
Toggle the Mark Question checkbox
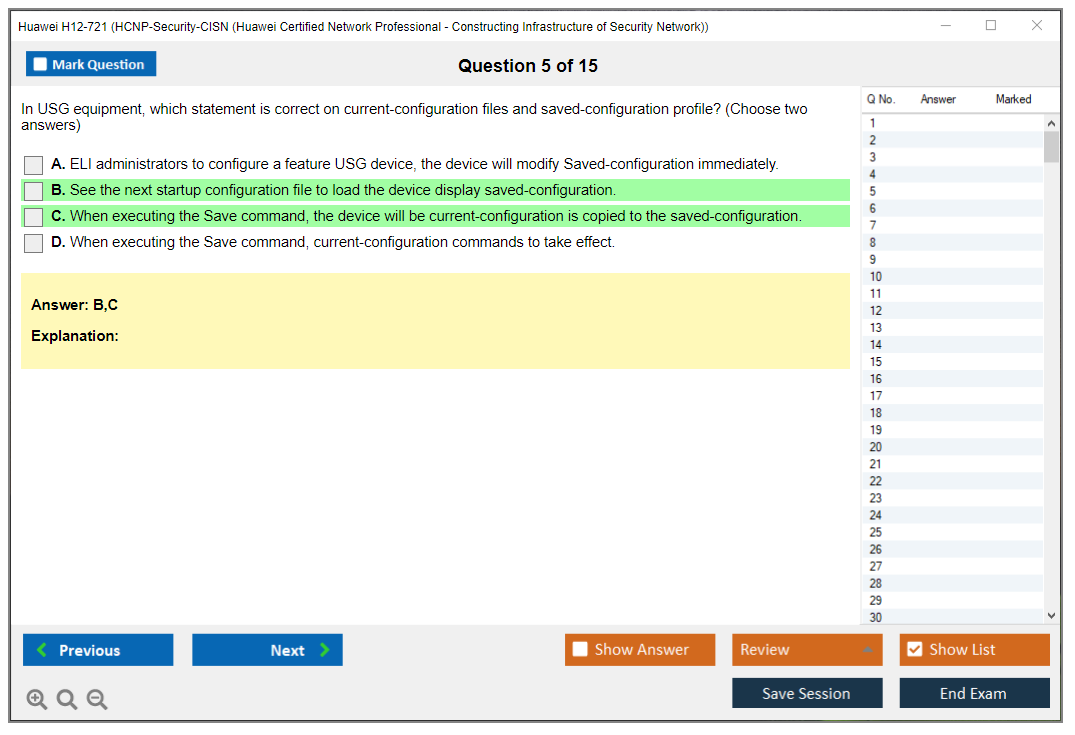coord(41,65)
